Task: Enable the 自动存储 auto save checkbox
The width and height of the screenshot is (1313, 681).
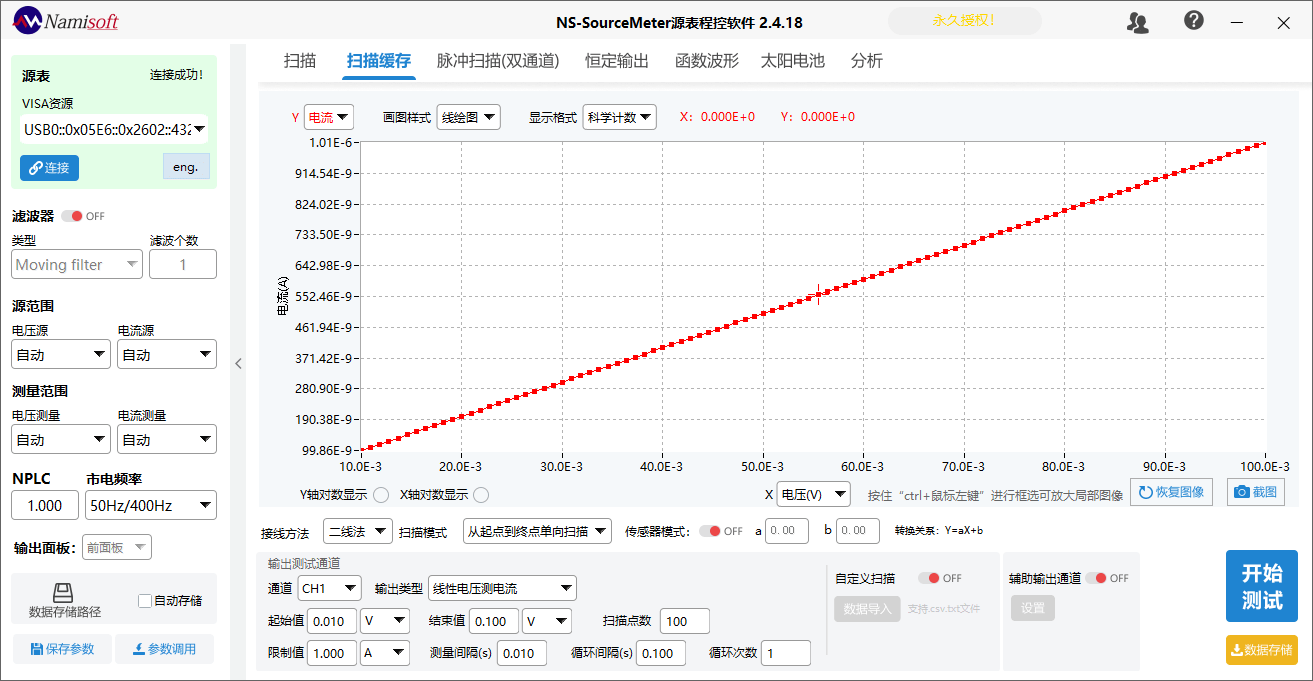Action: 146,601
